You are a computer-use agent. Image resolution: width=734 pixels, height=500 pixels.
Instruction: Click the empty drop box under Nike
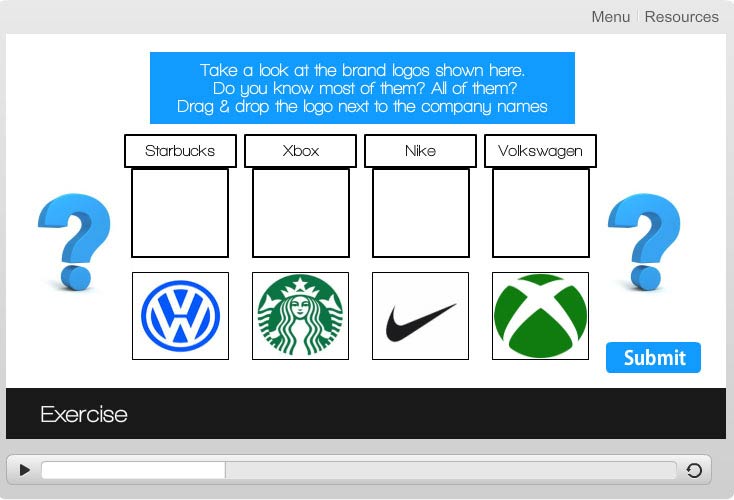pos(420,213)
